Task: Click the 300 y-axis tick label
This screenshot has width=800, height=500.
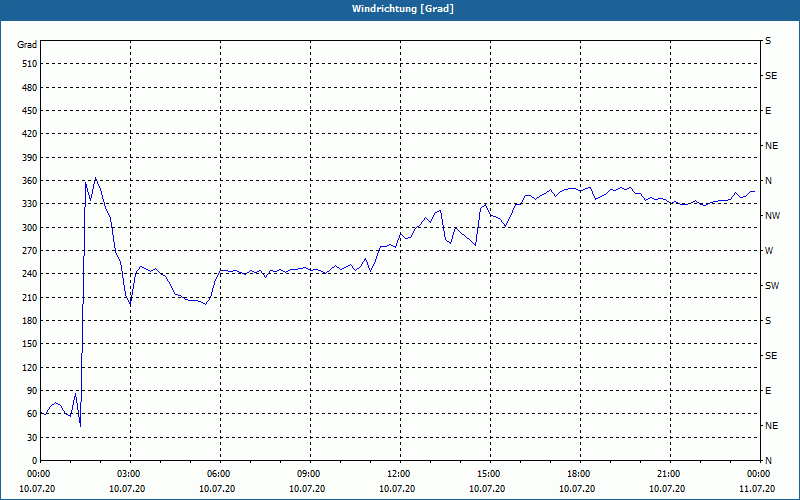Action: 30,228
